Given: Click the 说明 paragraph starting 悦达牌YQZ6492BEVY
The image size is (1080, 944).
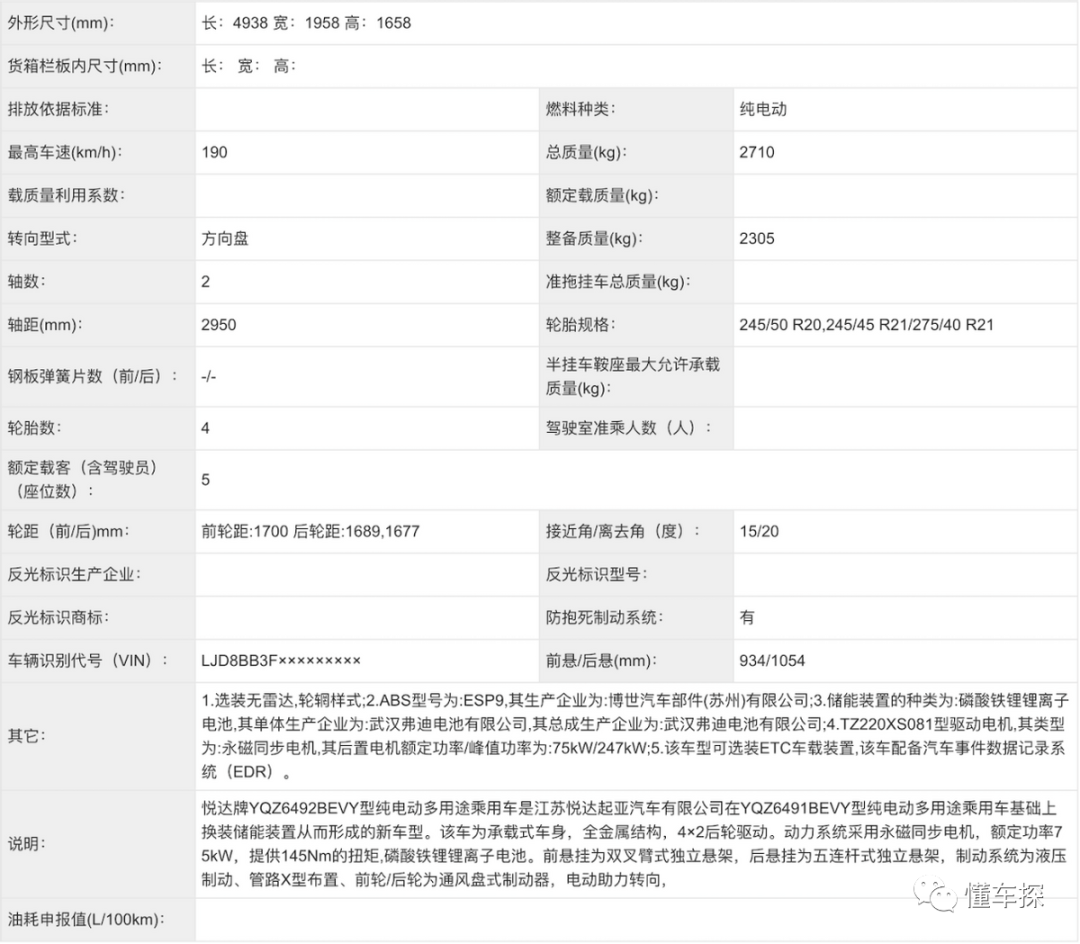Looking at the screenshot, I should pos(634,843).
